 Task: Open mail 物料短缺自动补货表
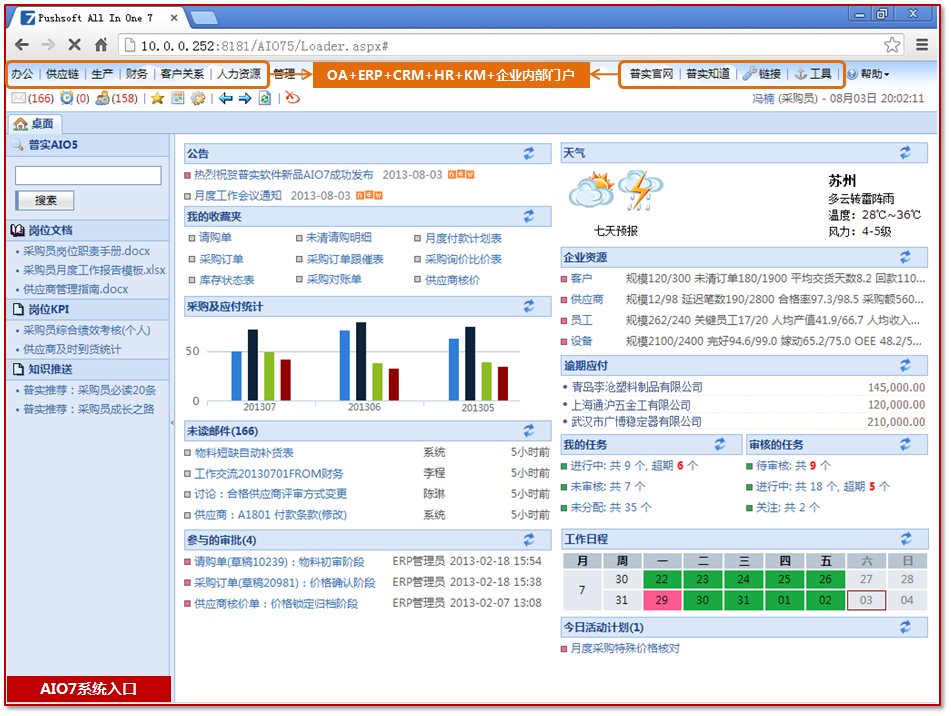(x=244, y=453)
